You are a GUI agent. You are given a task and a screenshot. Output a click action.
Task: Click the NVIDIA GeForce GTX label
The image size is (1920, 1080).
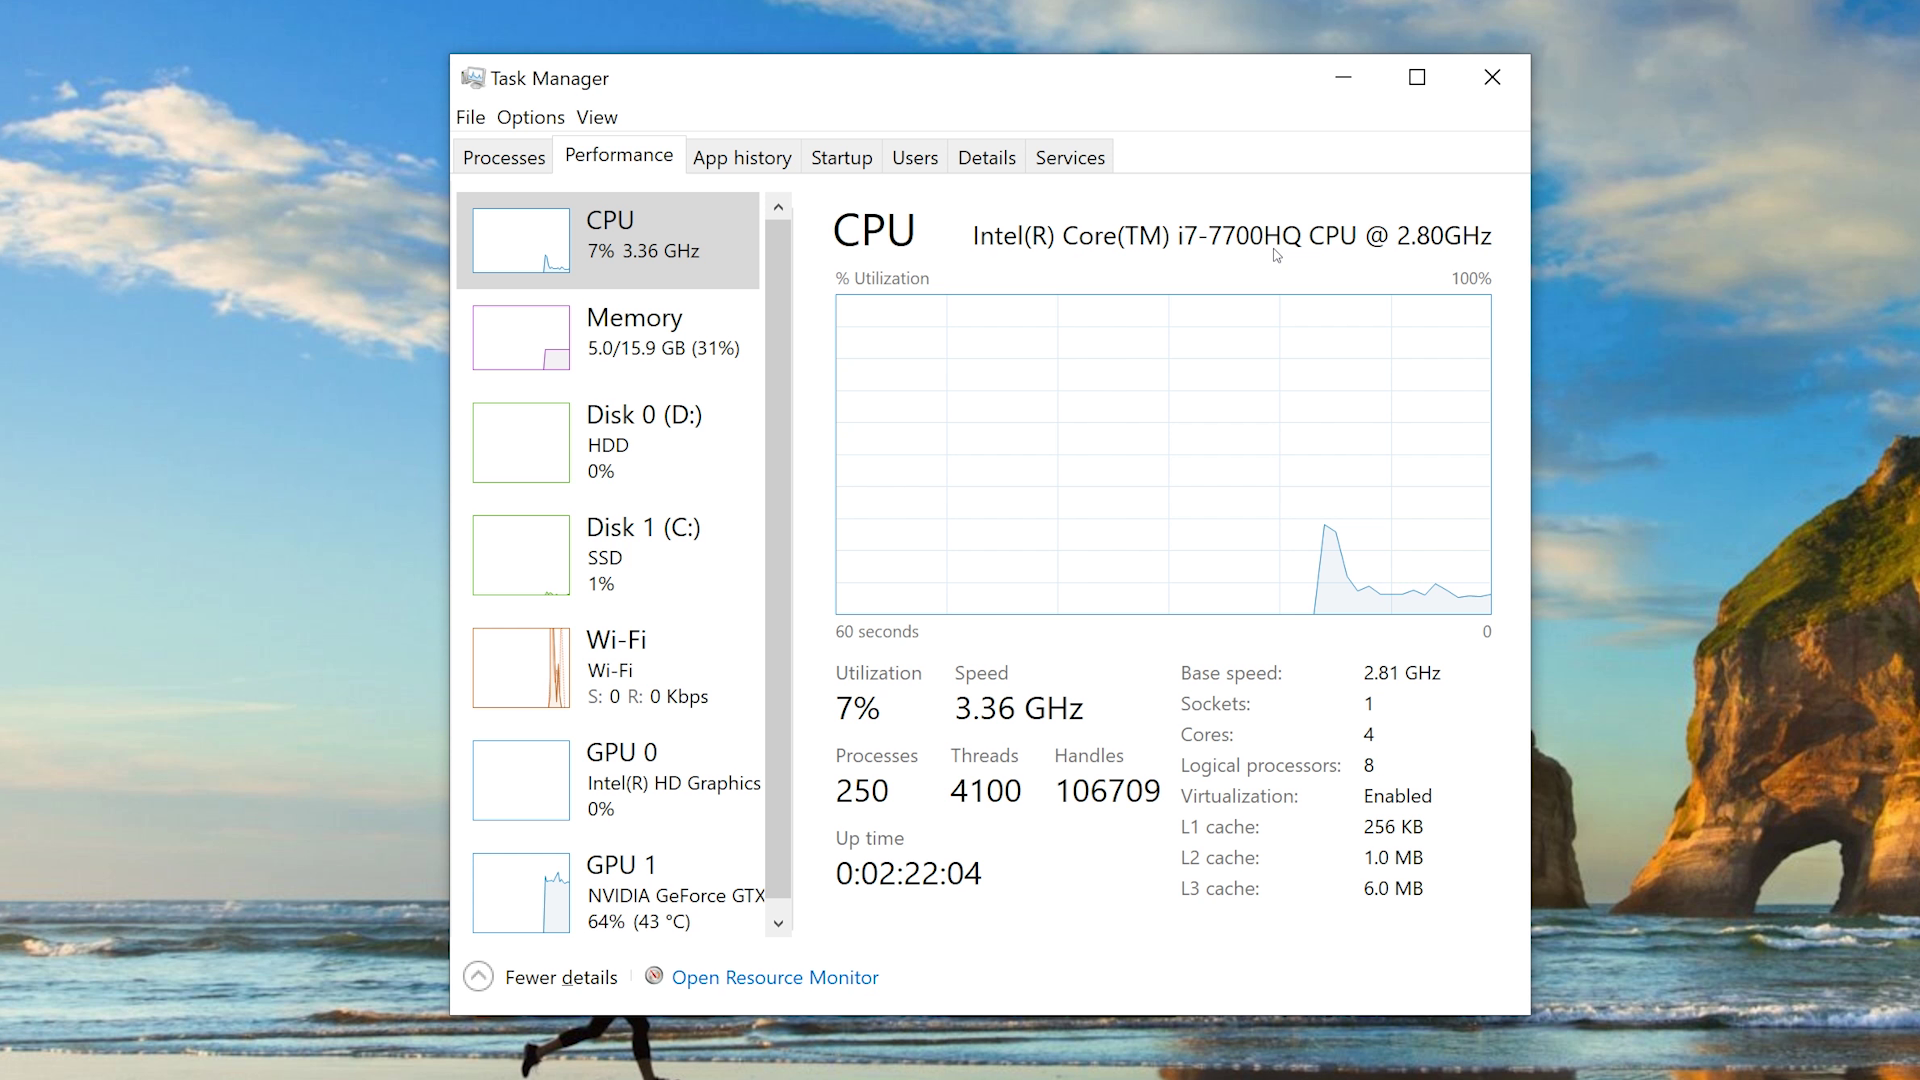tap(676, 895)
